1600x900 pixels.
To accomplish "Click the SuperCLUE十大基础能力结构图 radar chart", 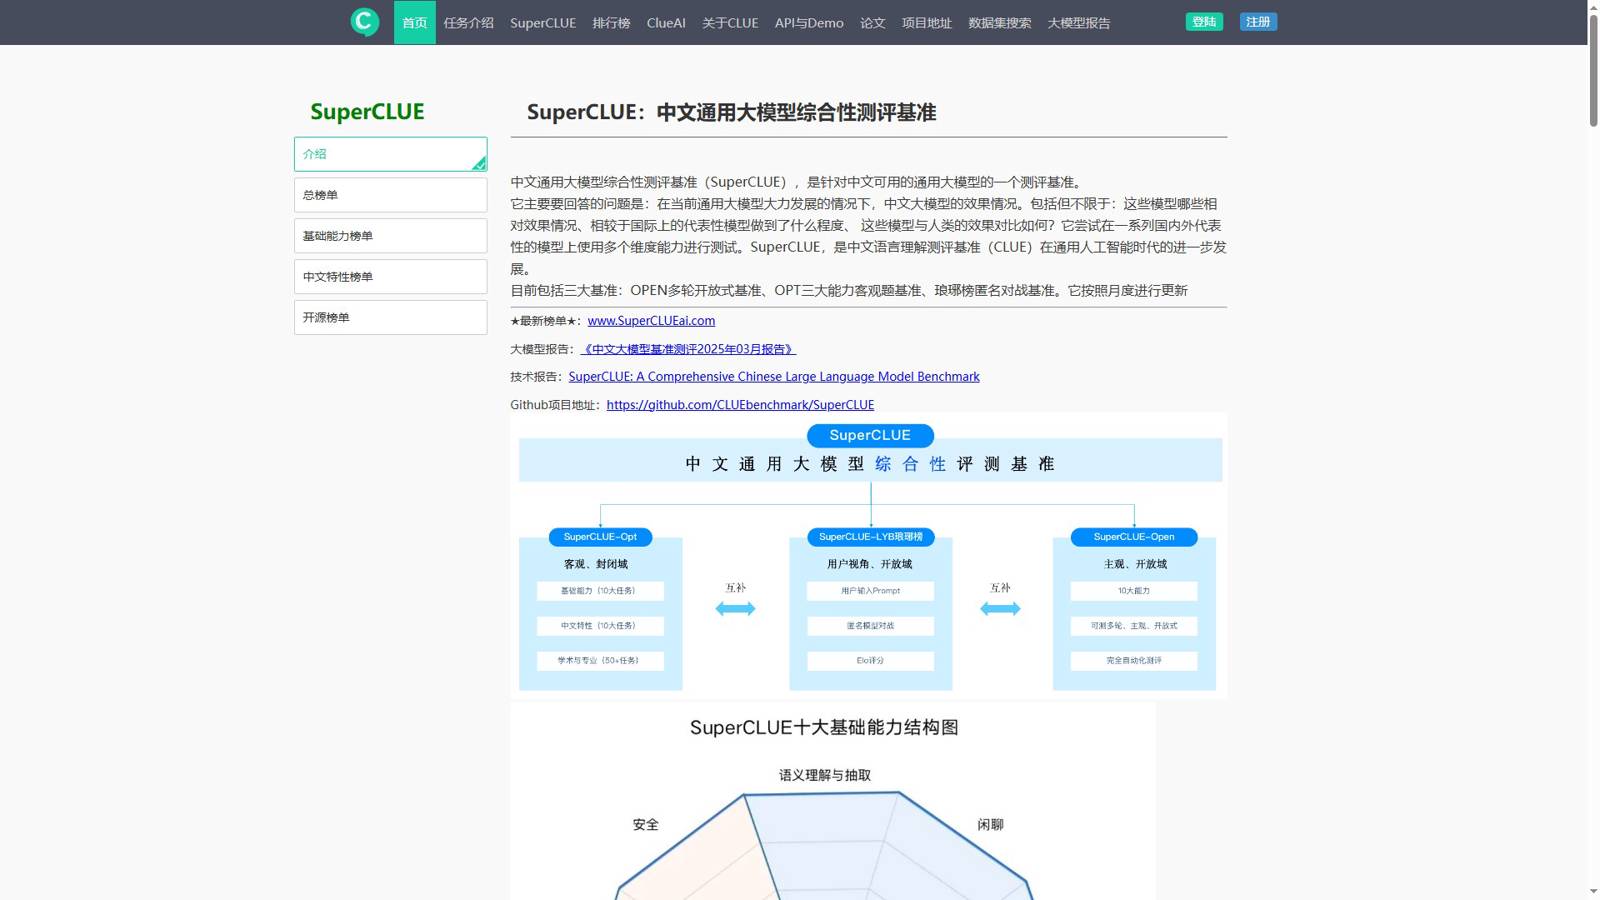I will pyautogui.click(x=833, y=801).
